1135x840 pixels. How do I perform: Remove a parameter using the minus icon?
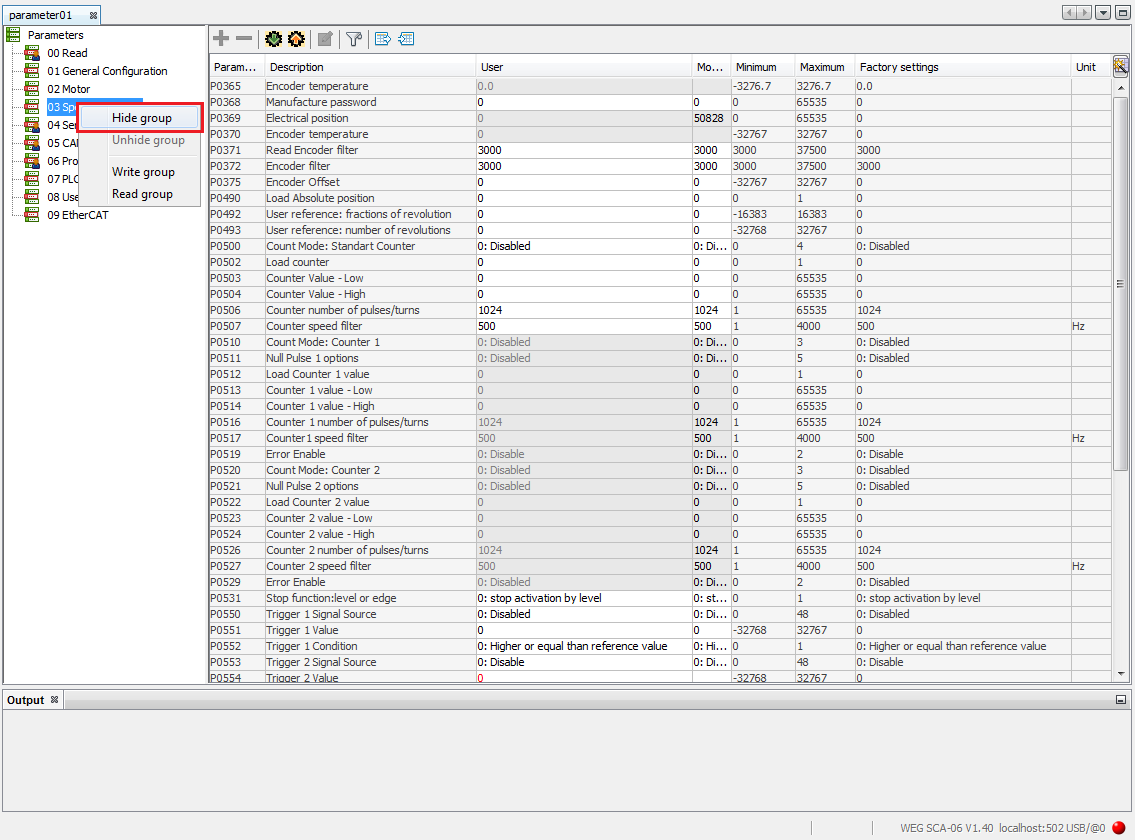click(243, 38)
